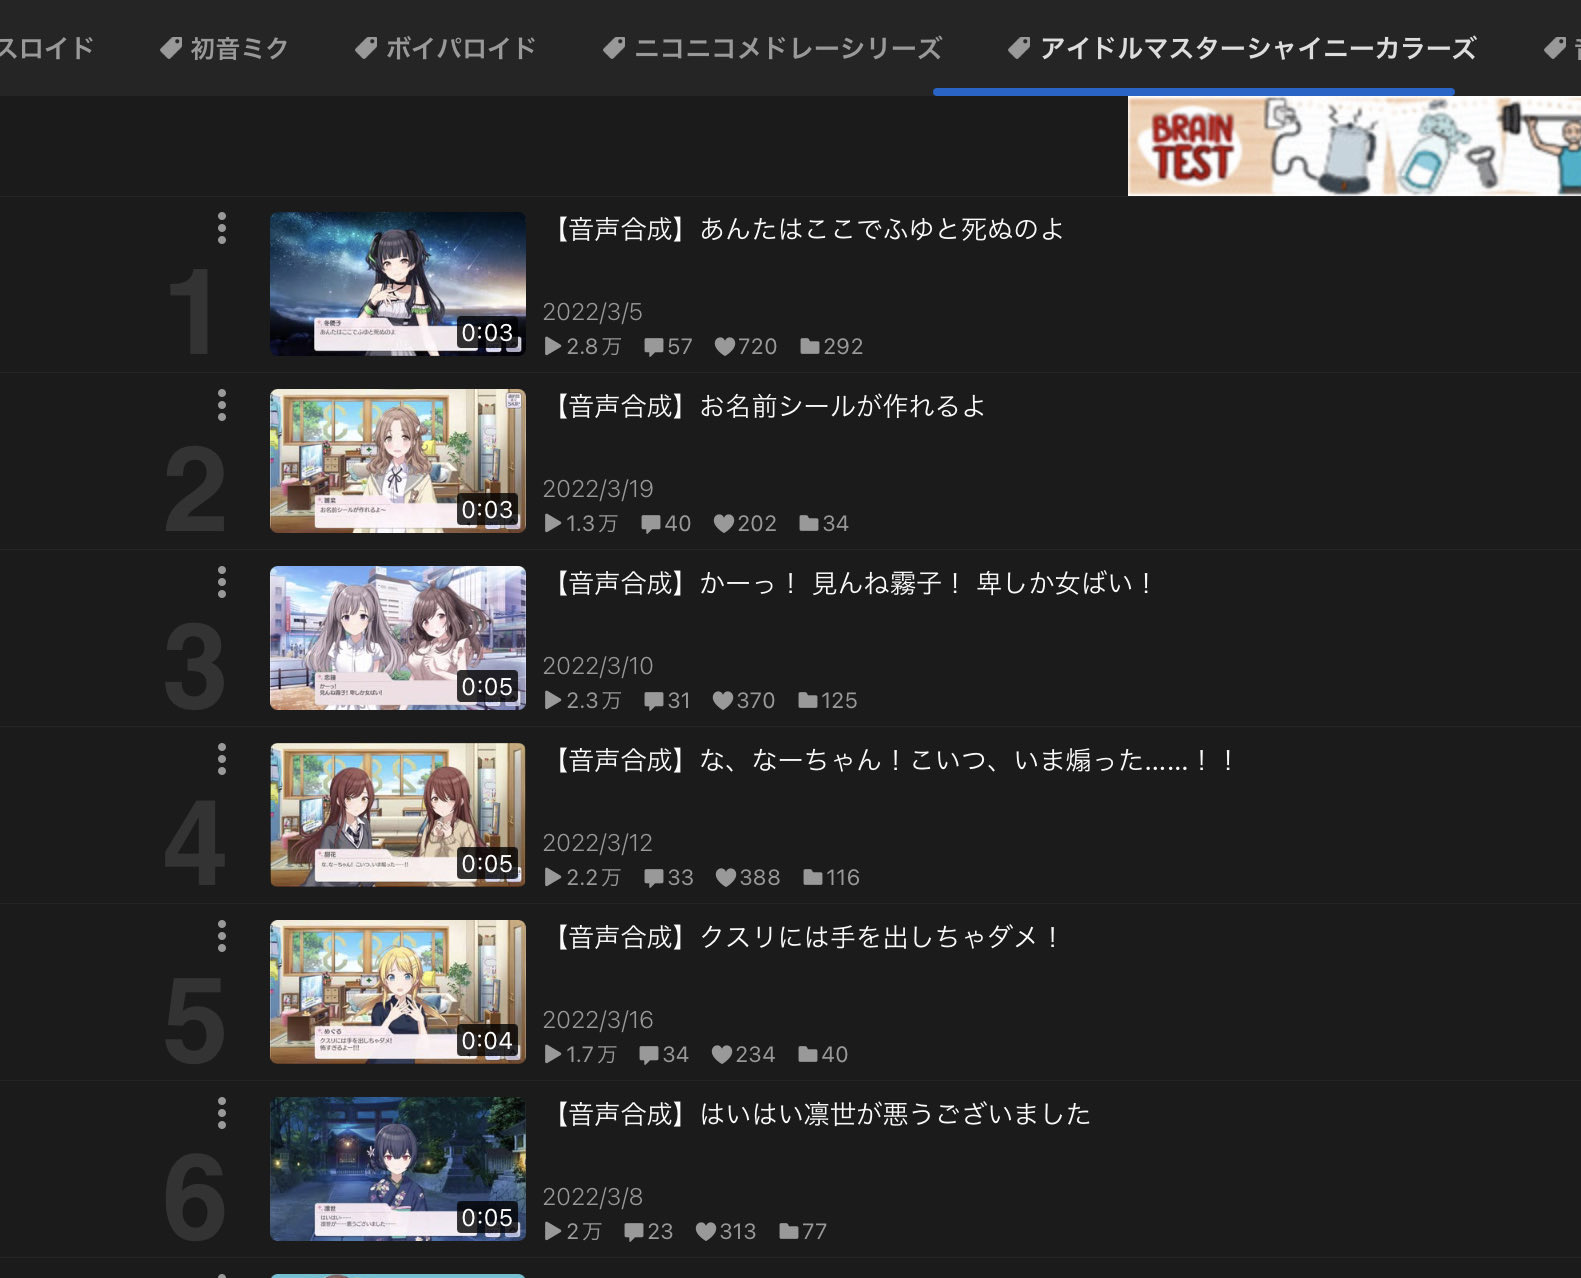The width and height of the screenshot is (1581, 1278).
Task: Open the three-dot menu for rank 3 video
Action: tap(222, 582)
